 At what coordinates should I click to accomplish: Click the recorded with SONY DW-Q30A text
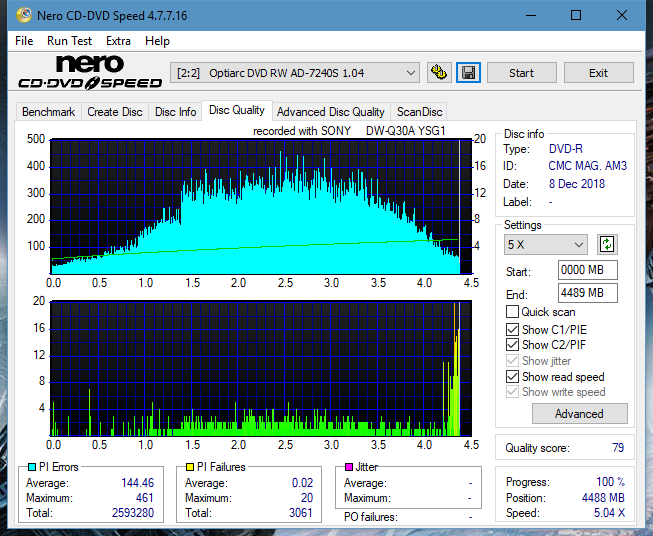click(349, 131)
